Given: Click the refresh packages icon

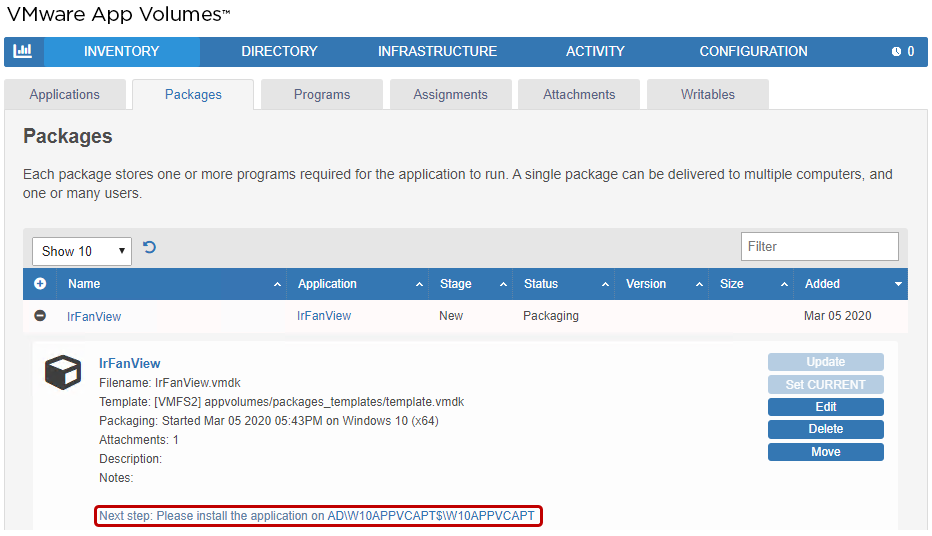Looking at the screenshot, I should [x=150, y=248].
